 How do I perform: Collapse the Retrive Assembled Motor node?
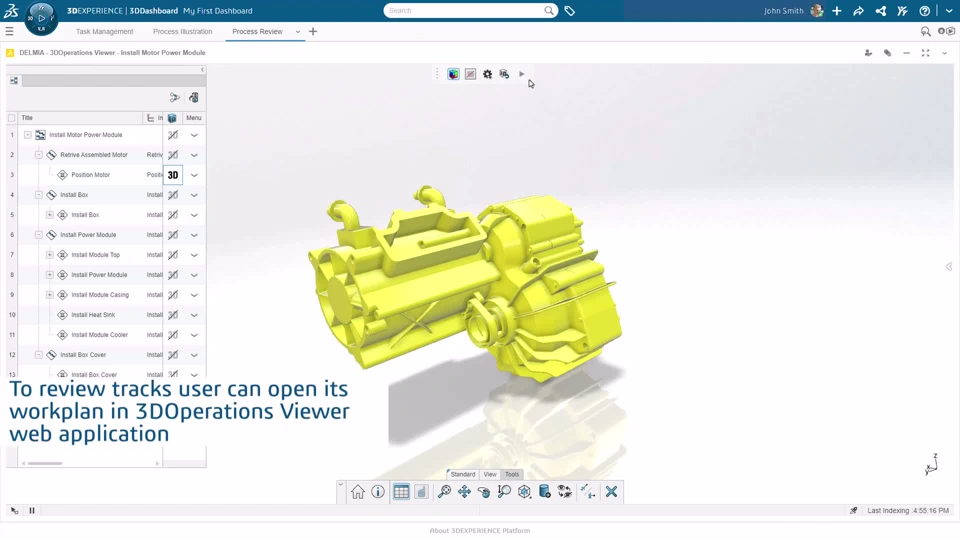pyautogui.click(x=39, y=155)
